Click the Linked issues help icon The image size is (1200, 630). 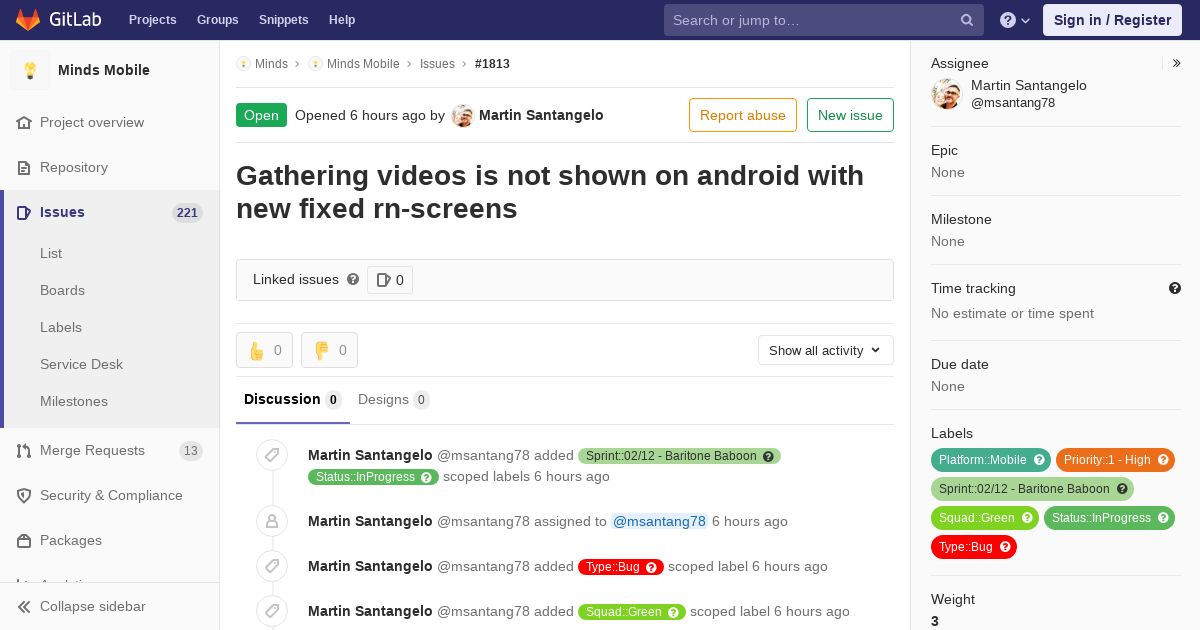[353, 279]
